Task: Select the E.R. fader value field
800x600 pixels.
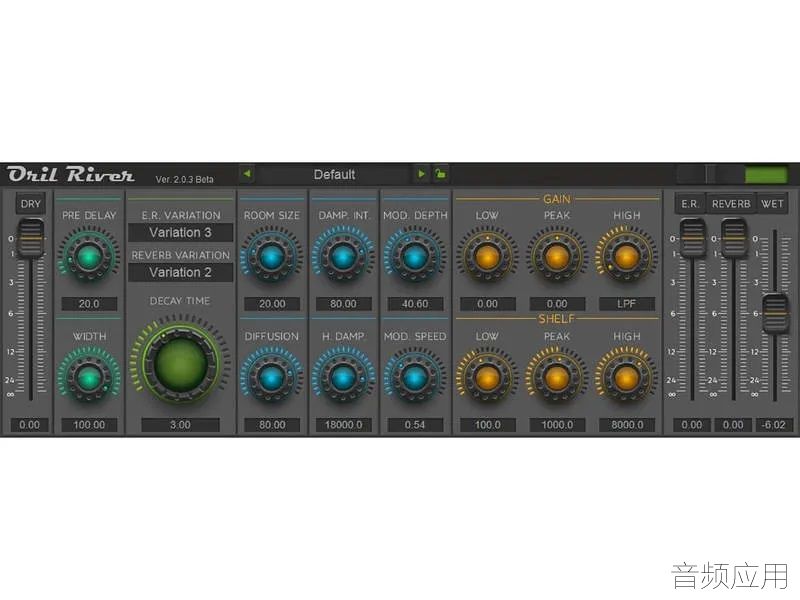Action: (692, 425)
